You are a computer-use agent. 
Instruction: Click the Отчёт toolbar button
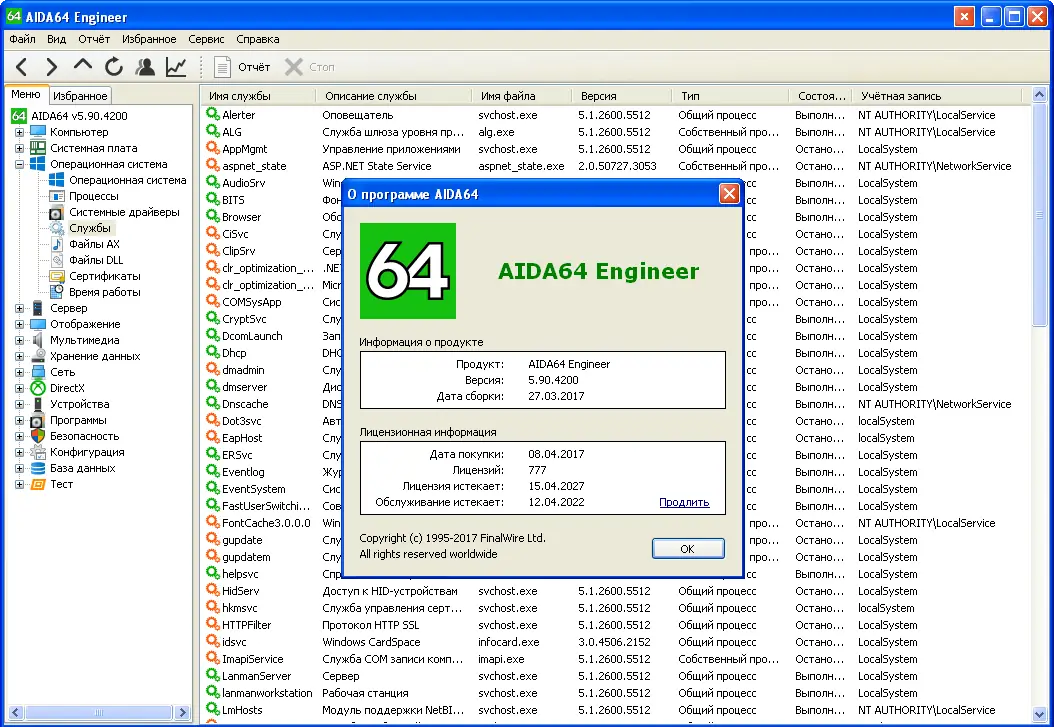[x=242, y=67]
